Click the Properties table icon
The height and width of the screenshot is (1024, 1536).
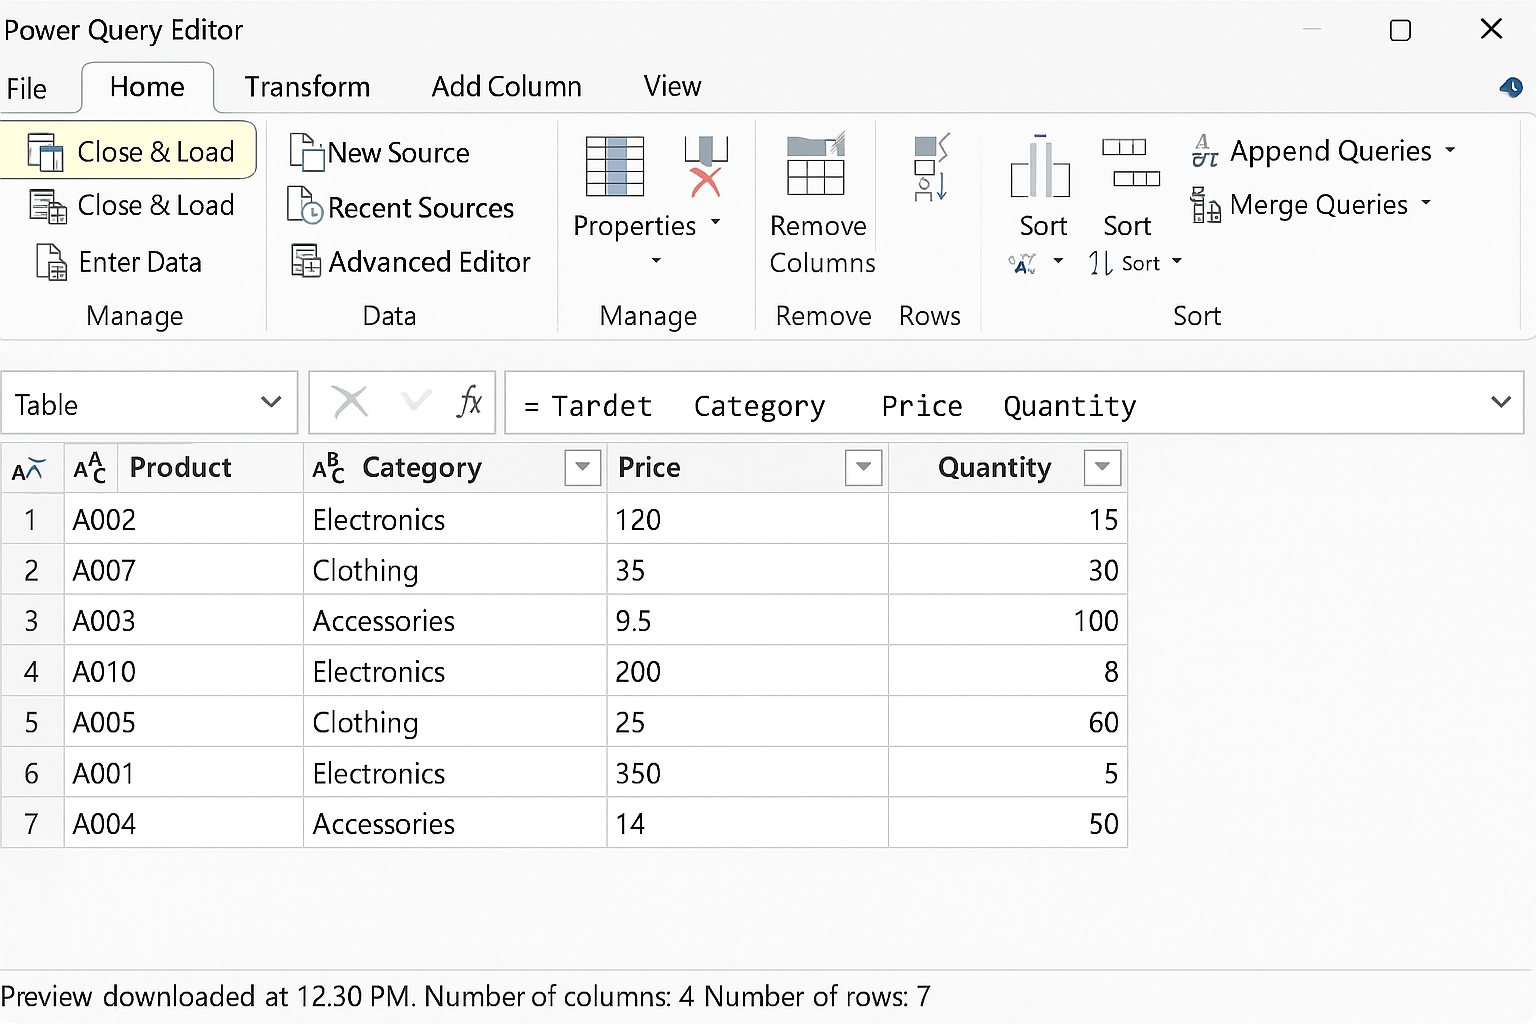(x=614, y=166)
